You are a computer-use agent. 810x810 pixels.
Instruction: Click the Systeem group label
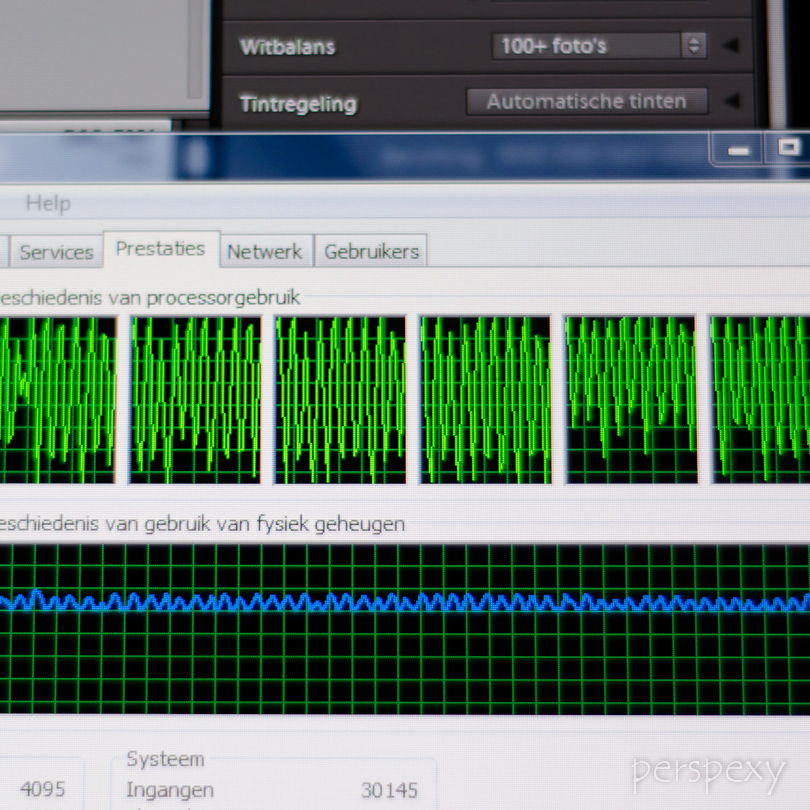[165, 759]
